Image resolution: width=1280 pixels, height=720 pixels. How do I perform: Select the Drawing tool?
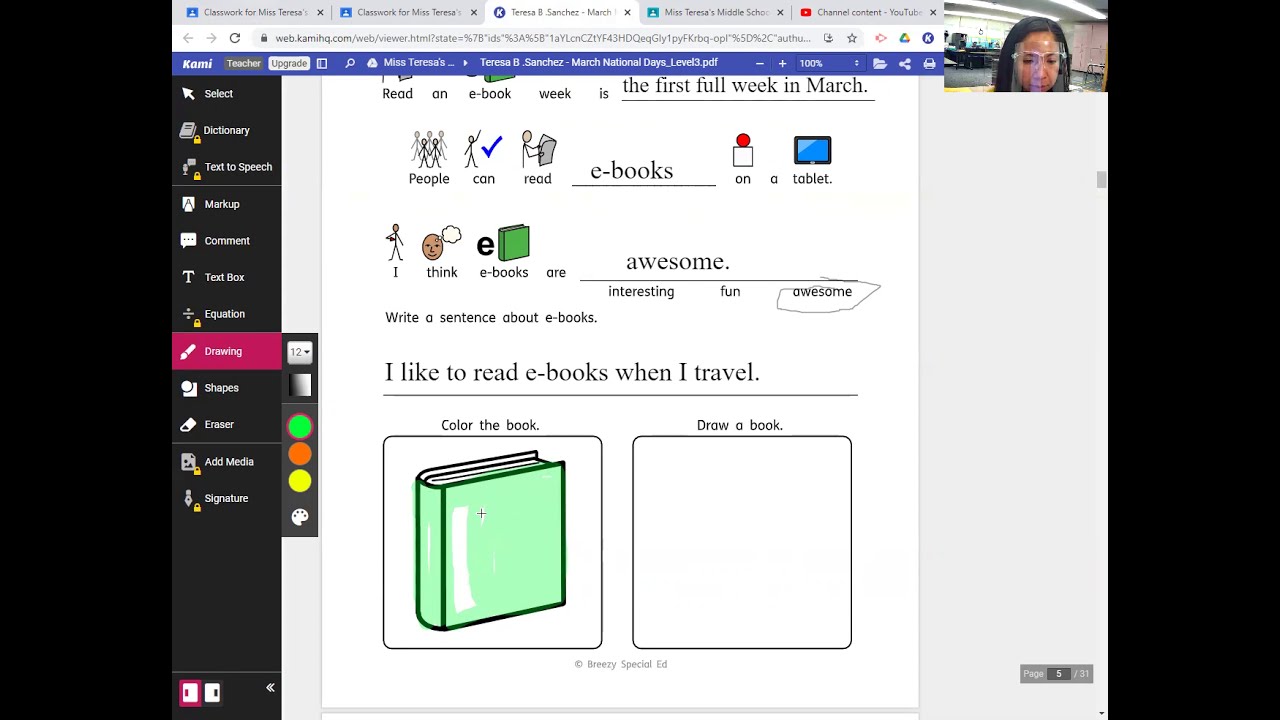(227, 351)
